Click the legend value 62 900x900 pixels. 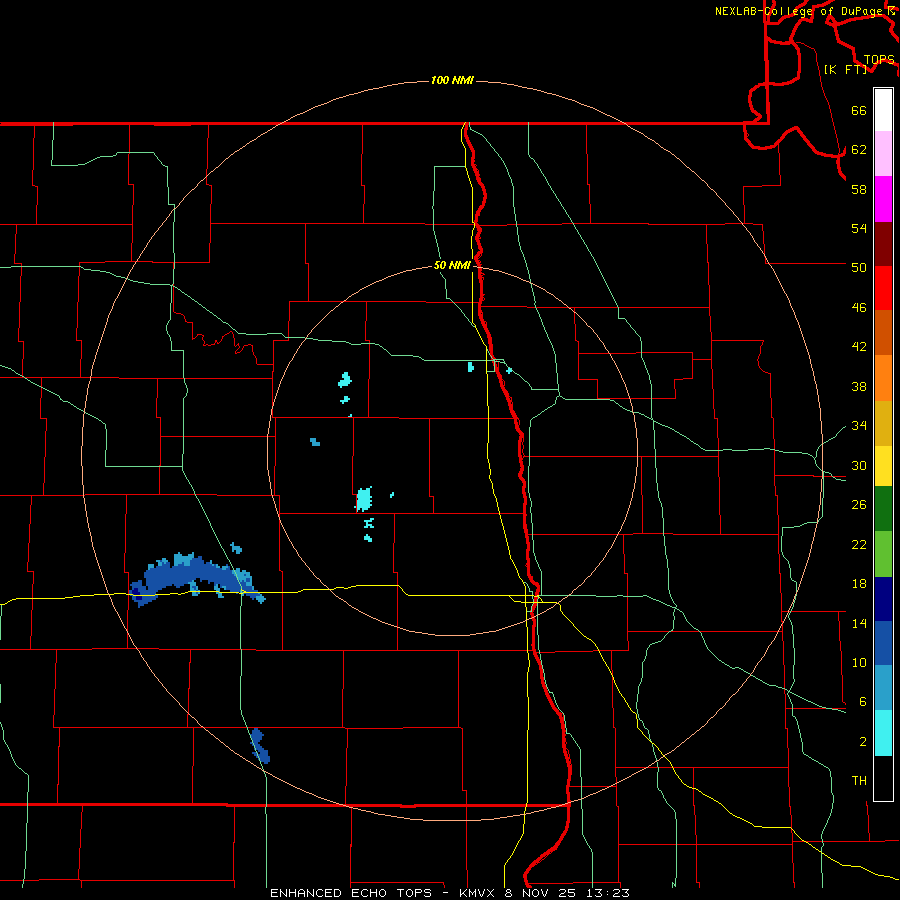coord(859,150)
